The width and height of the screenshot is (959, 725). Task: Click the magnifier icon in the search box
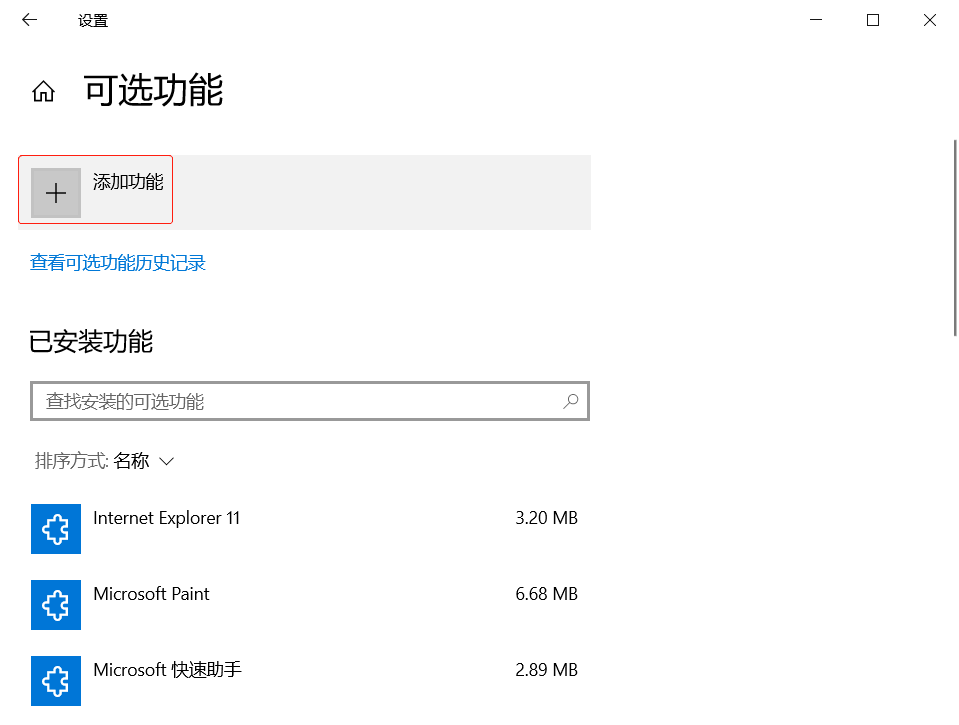tap(570, 401)
